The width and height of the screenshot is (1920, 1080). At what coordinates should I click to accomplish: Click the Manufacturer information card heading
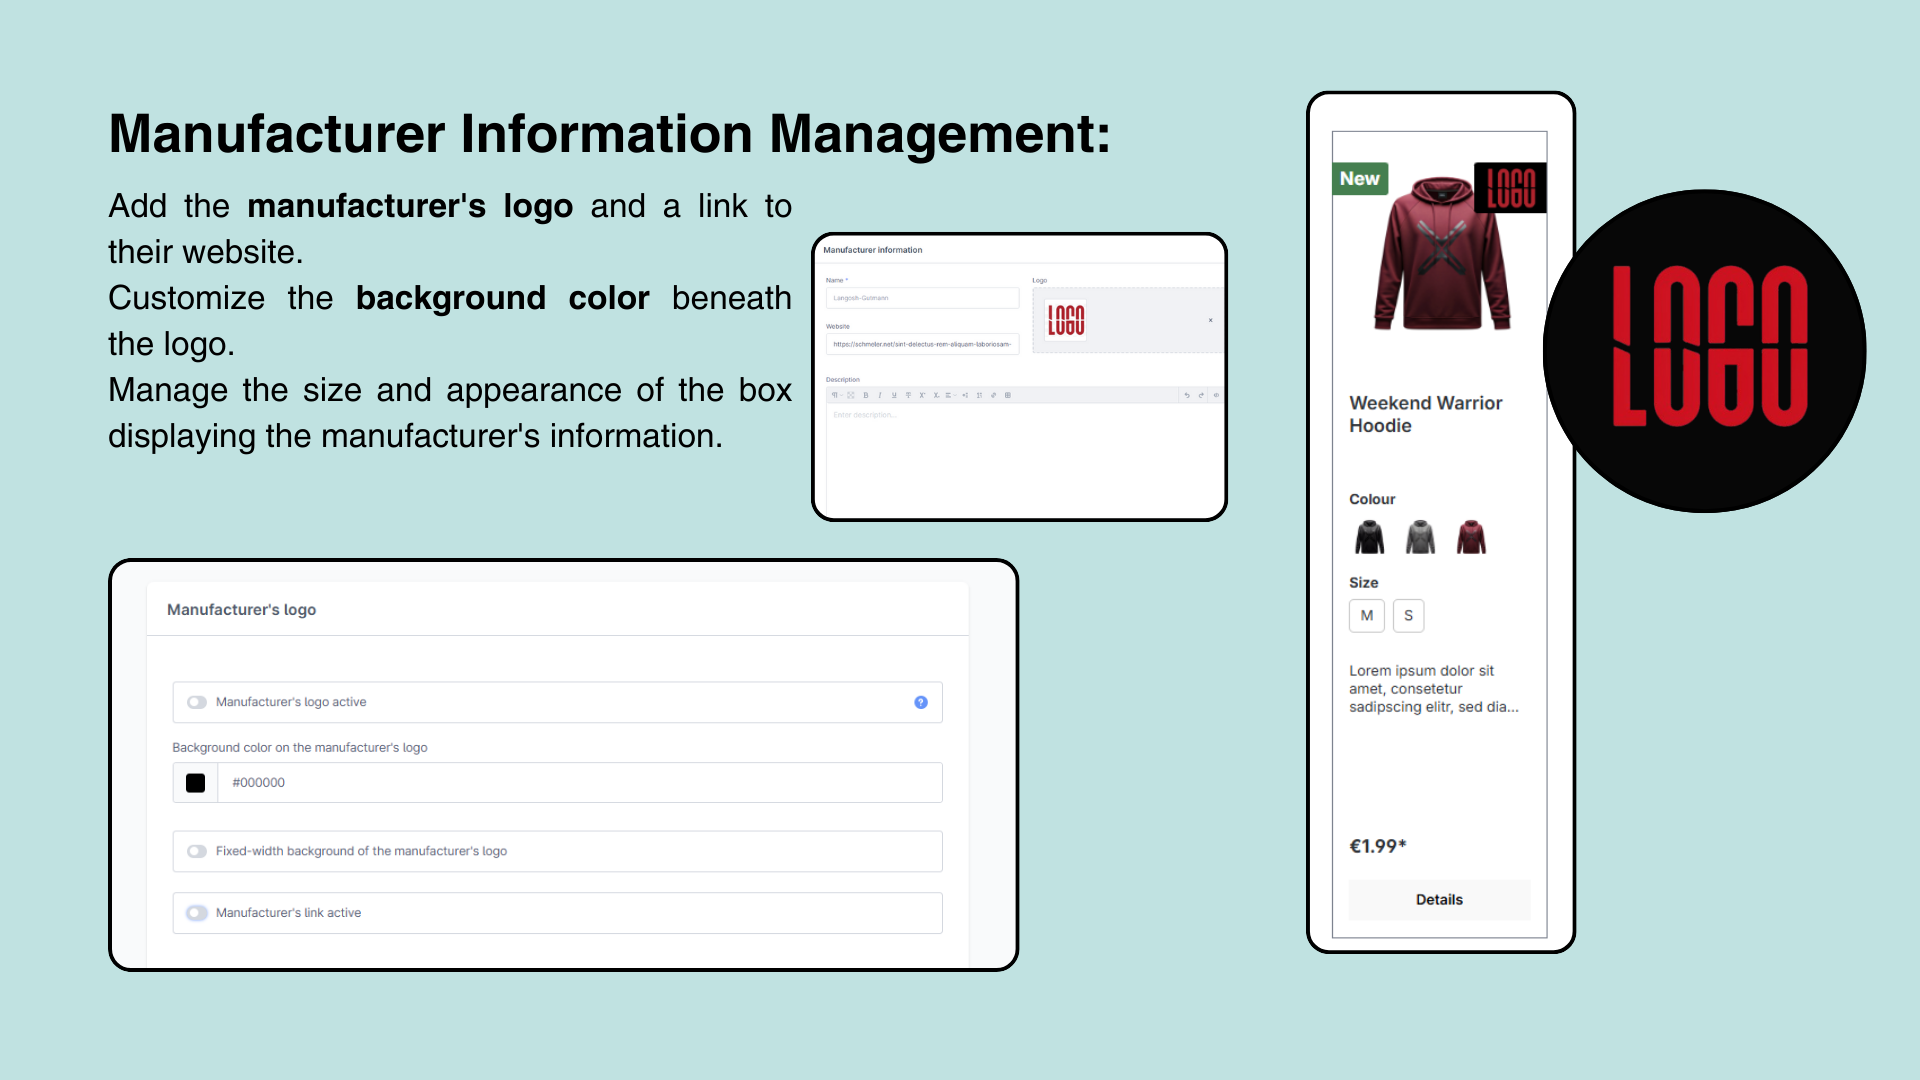[x=873, y=250]
